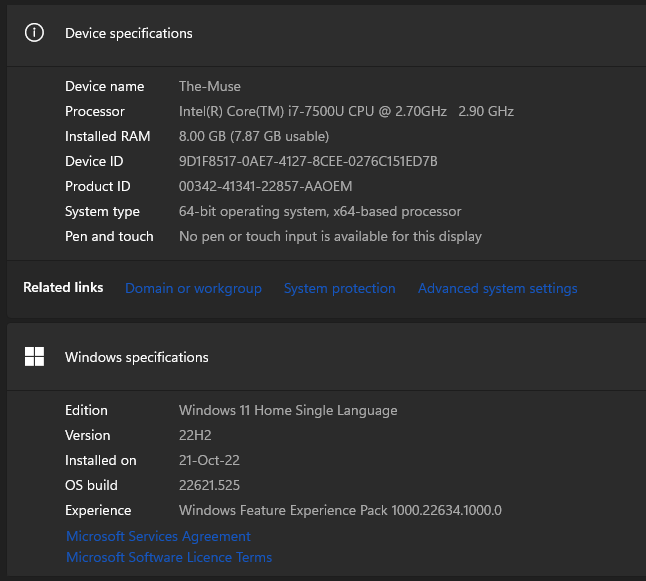Click the version value 22H2

pos(195,435)
